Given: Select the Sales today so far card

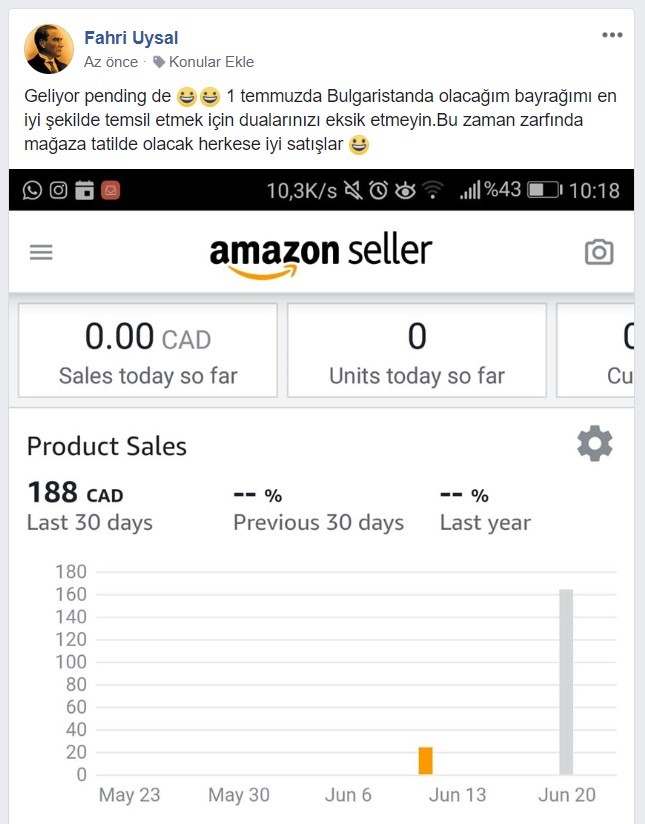Looking at the screenshot, I should point(148,351).
